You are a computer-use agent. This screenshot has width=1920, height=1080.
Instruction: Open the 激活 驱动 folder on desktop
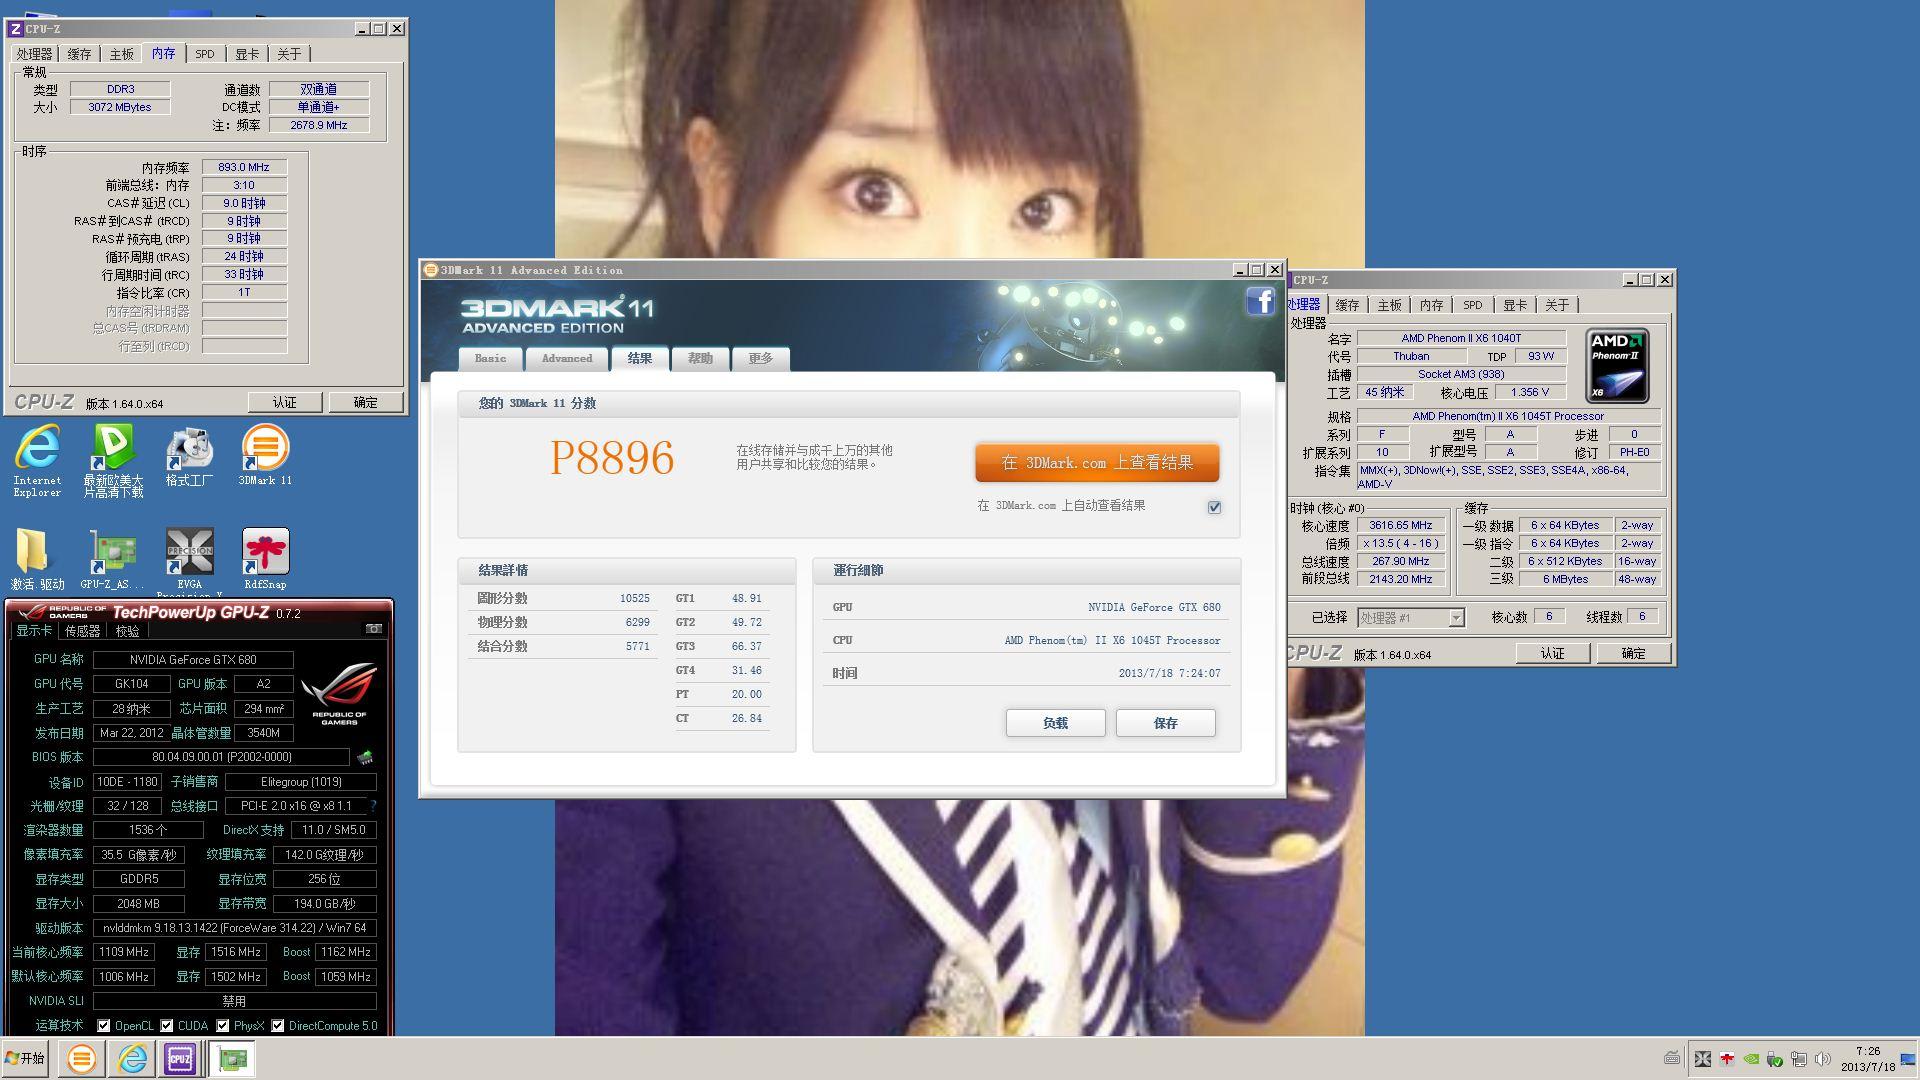click(x=37, y=560)
